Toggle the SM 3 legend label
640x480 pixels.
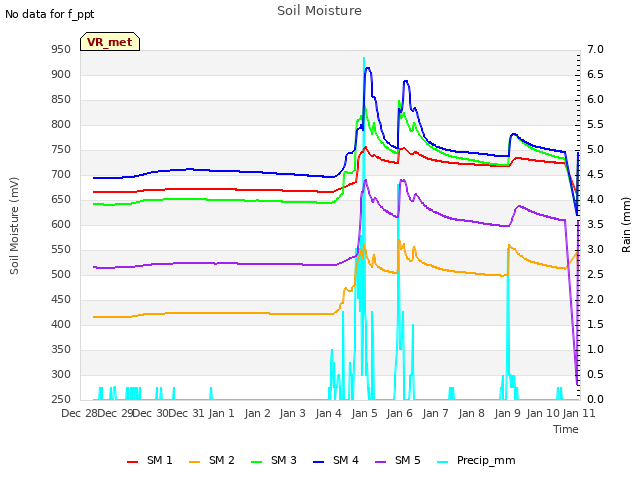click(x=284, y=460)
